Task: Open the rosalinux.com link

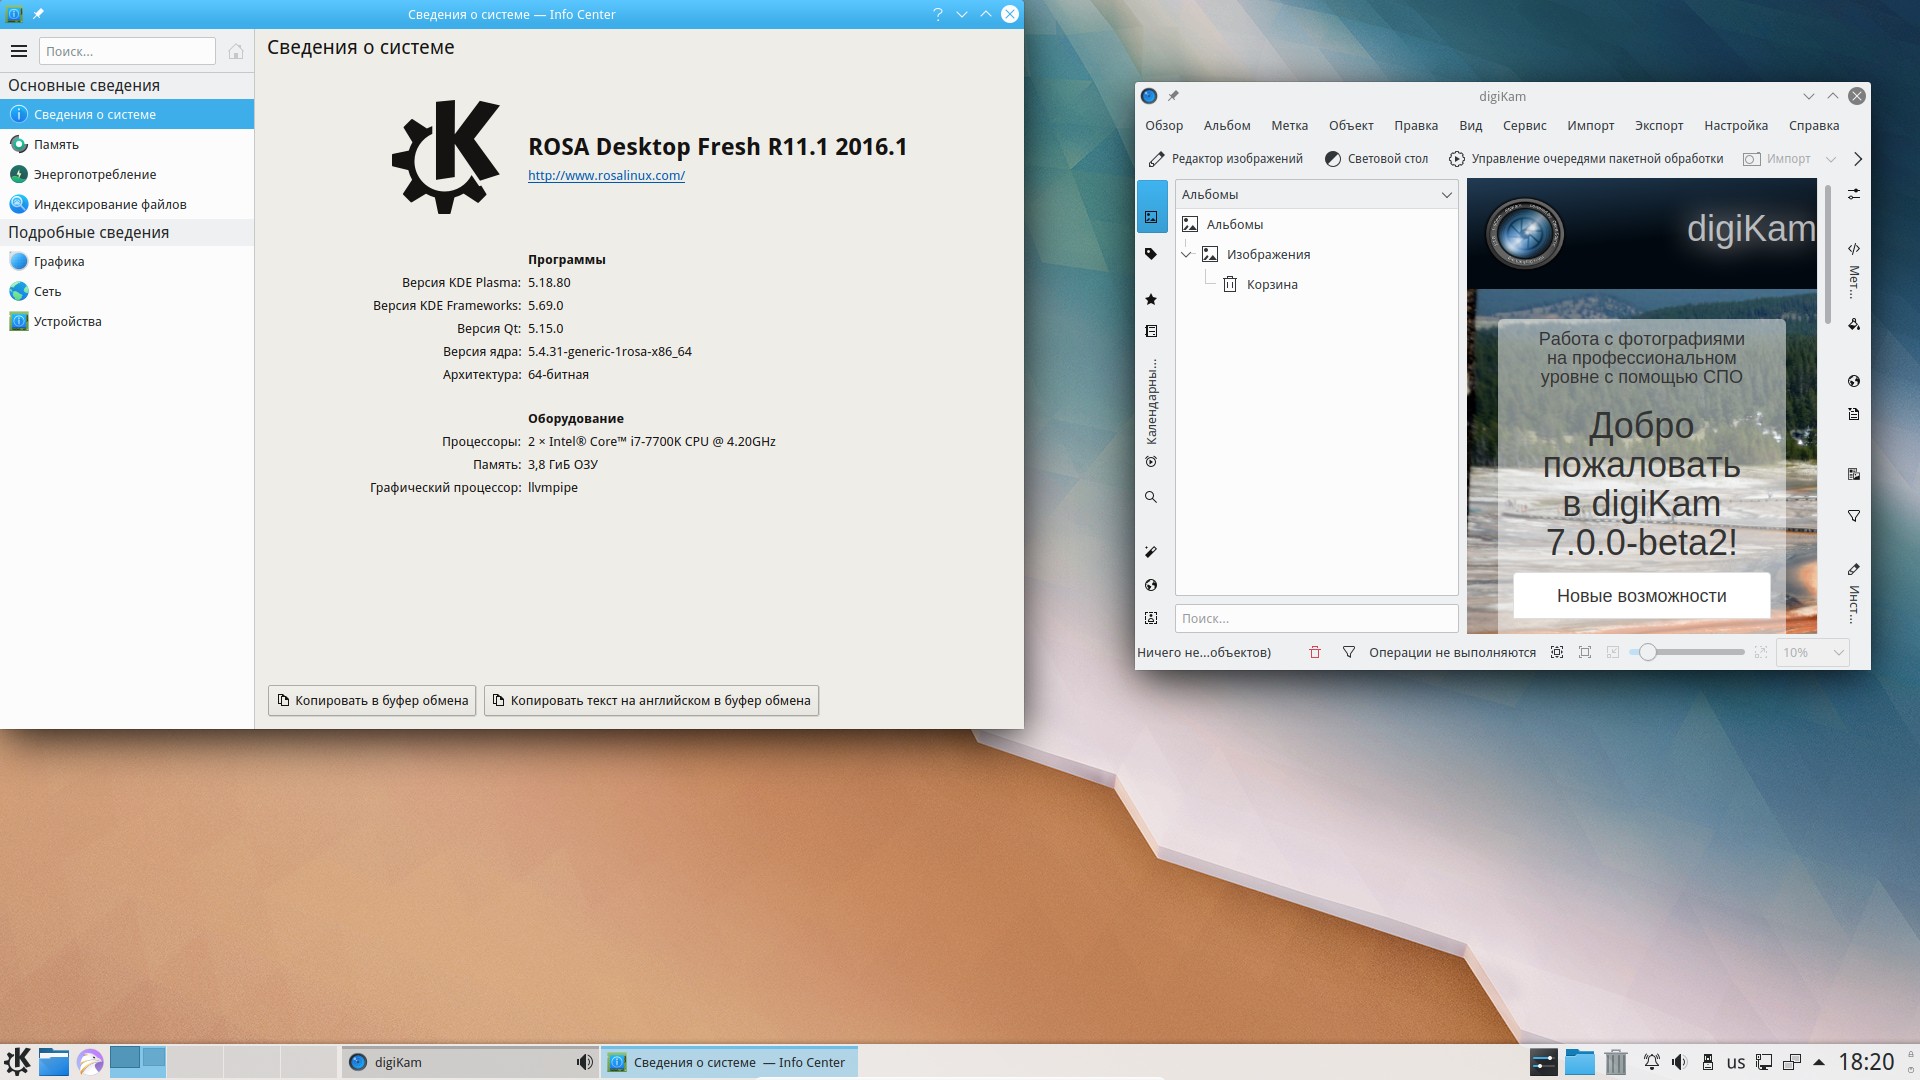Action: point(606,176)
